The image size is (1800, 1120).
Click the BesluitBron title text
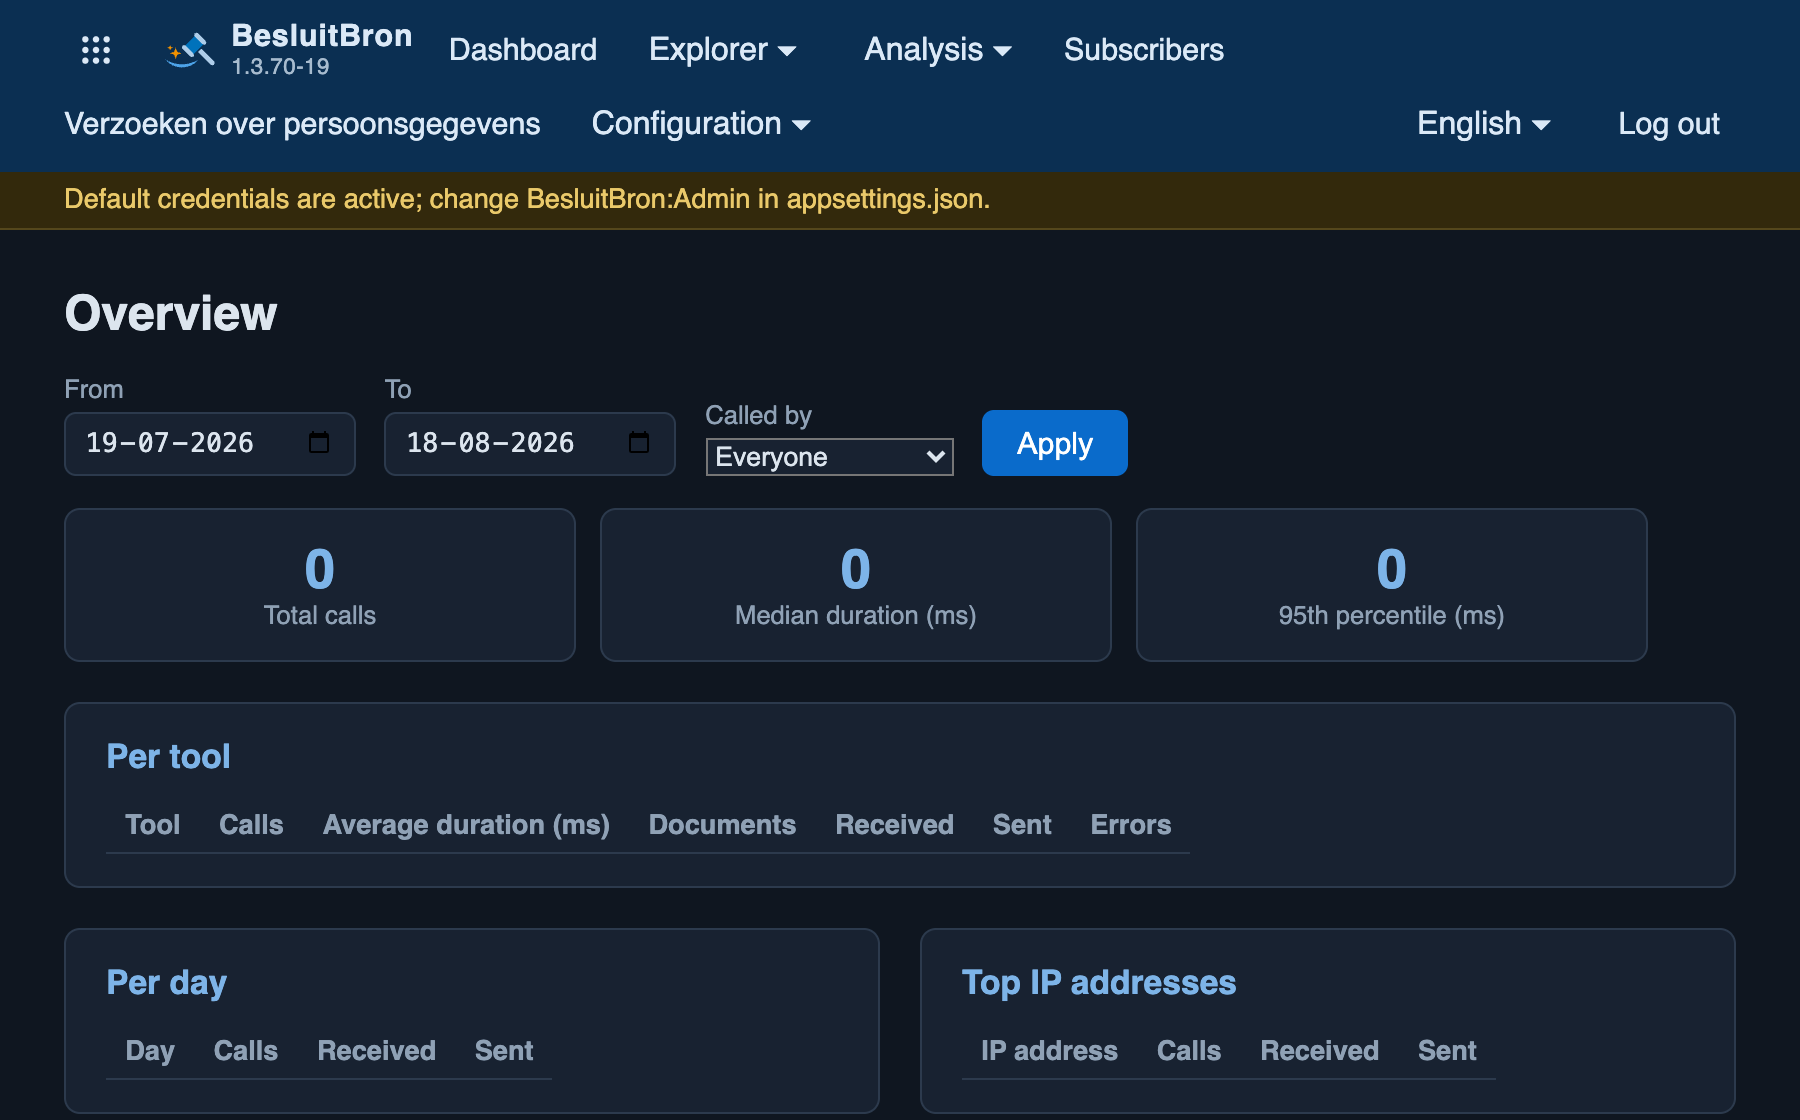pyautogui.click(x=322, y=36)
